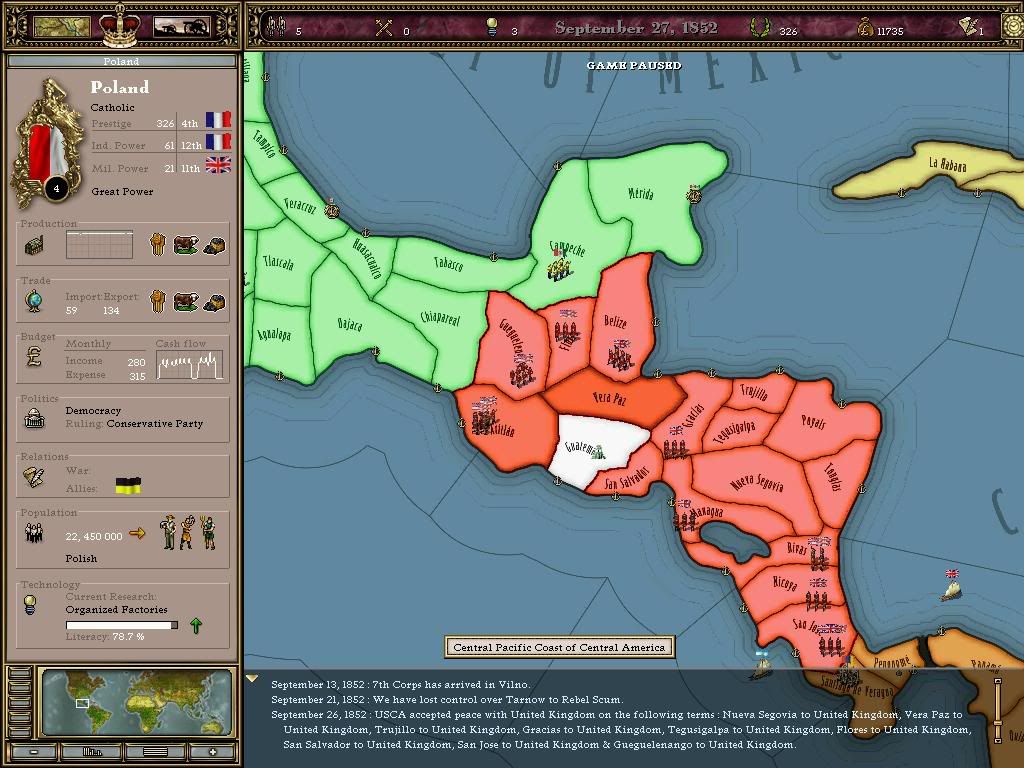The height and width of the screenshot is (768, 1024).
Task: Click the Poland title bar atop the sidebar
Action: pyautogui.click(x=120, y=61)
